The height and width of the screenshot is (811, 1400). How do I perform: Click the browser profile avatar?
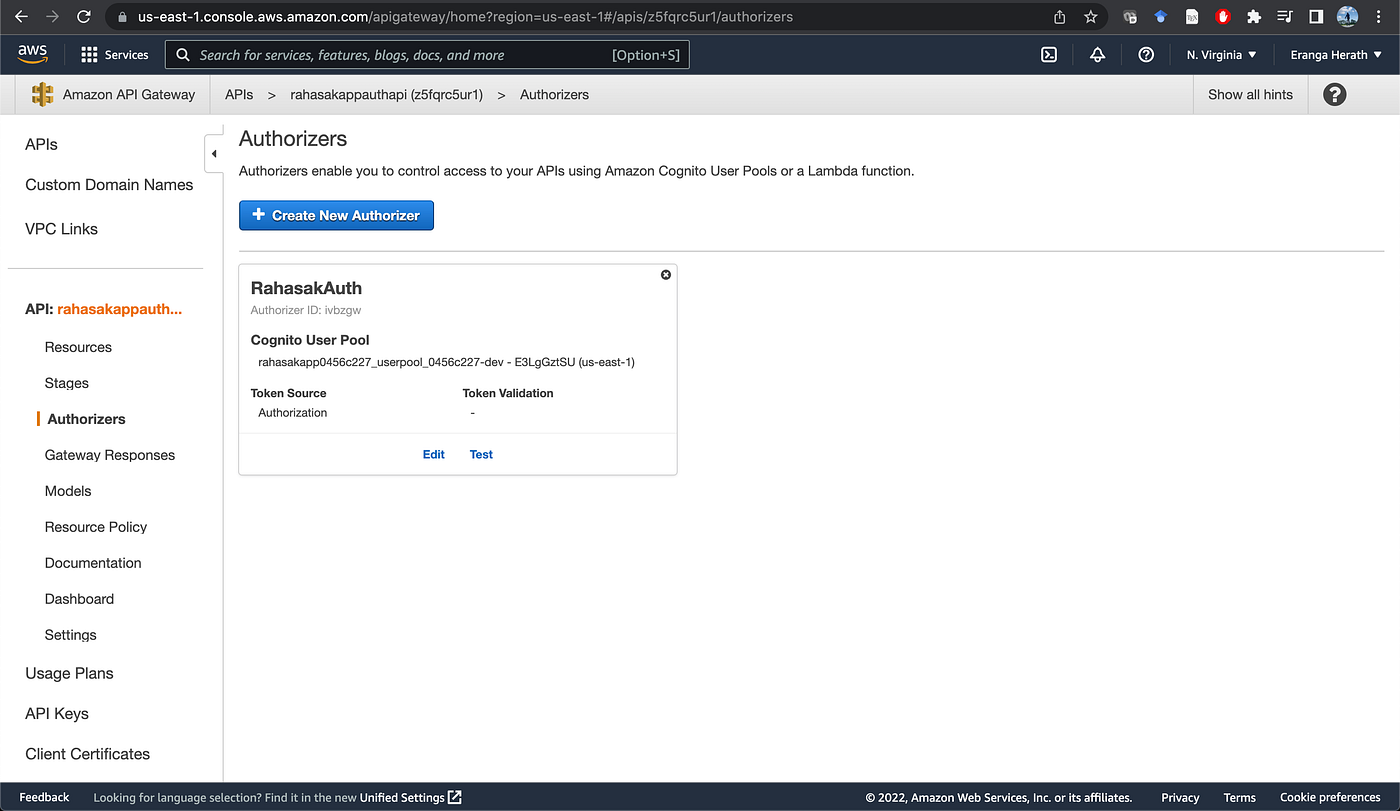point(1347,17)
